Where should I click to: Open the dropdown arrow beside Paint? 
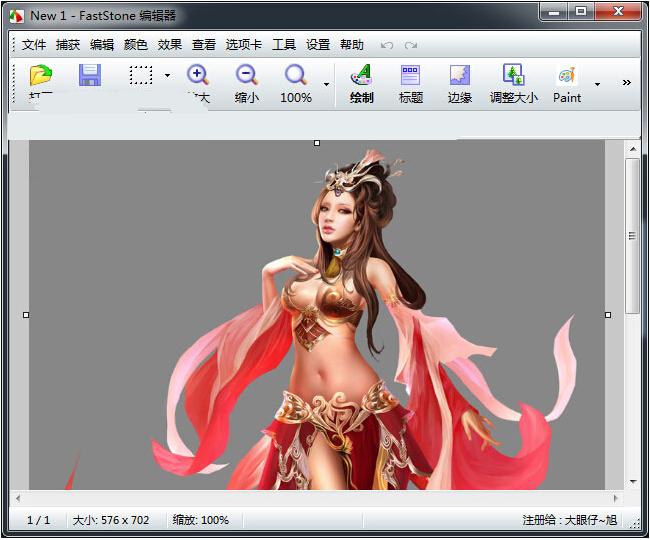597,84
